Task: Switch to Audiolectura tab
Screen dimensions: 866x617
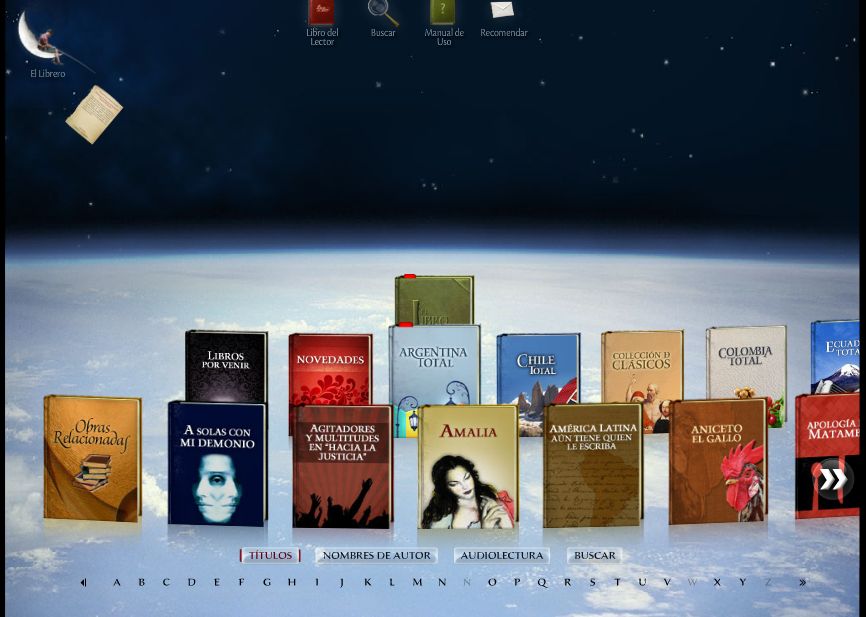Action: click(x=501, y=555)
